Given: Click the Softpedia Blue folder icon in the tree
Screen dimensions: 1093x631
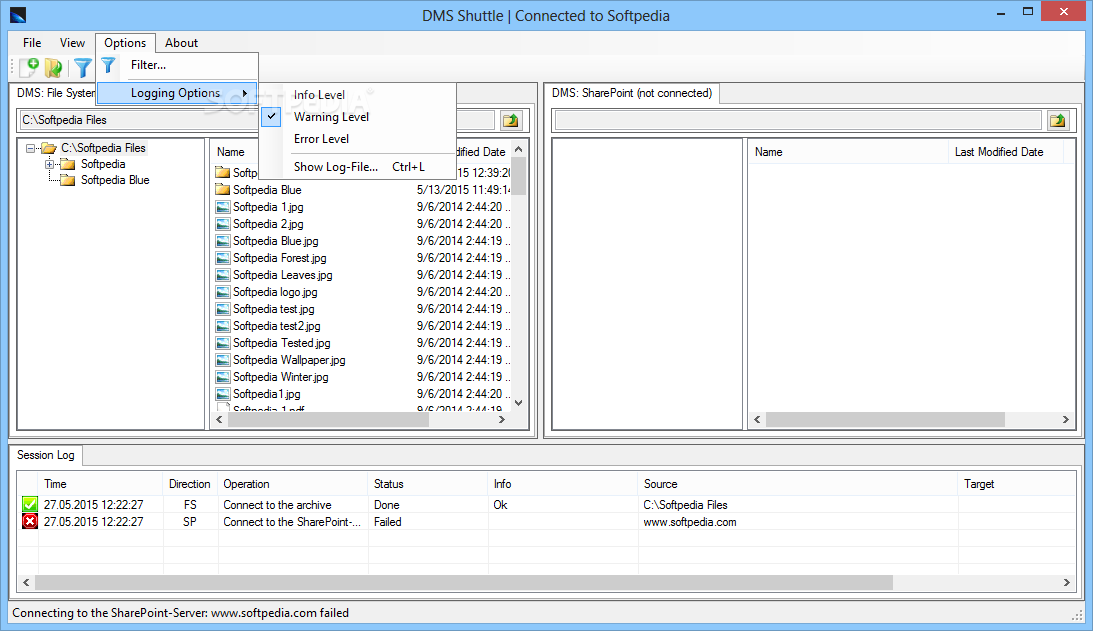Looking at the screenshot, I should (x=68, y=181).
